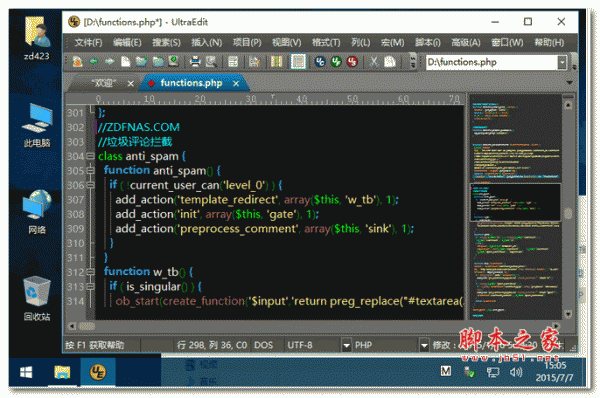Screen dimensions: 600x398
Task: Open the 格式(T) menu
Action: (326, 42)
